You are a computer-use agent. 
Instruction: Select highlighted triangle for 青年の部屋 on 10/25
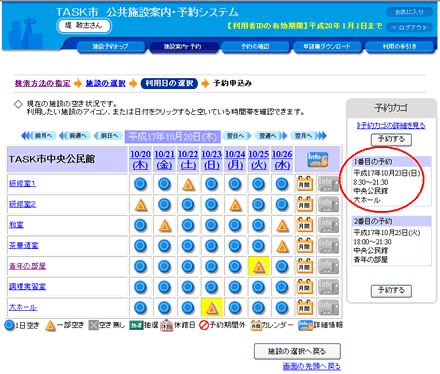point(259,267)
